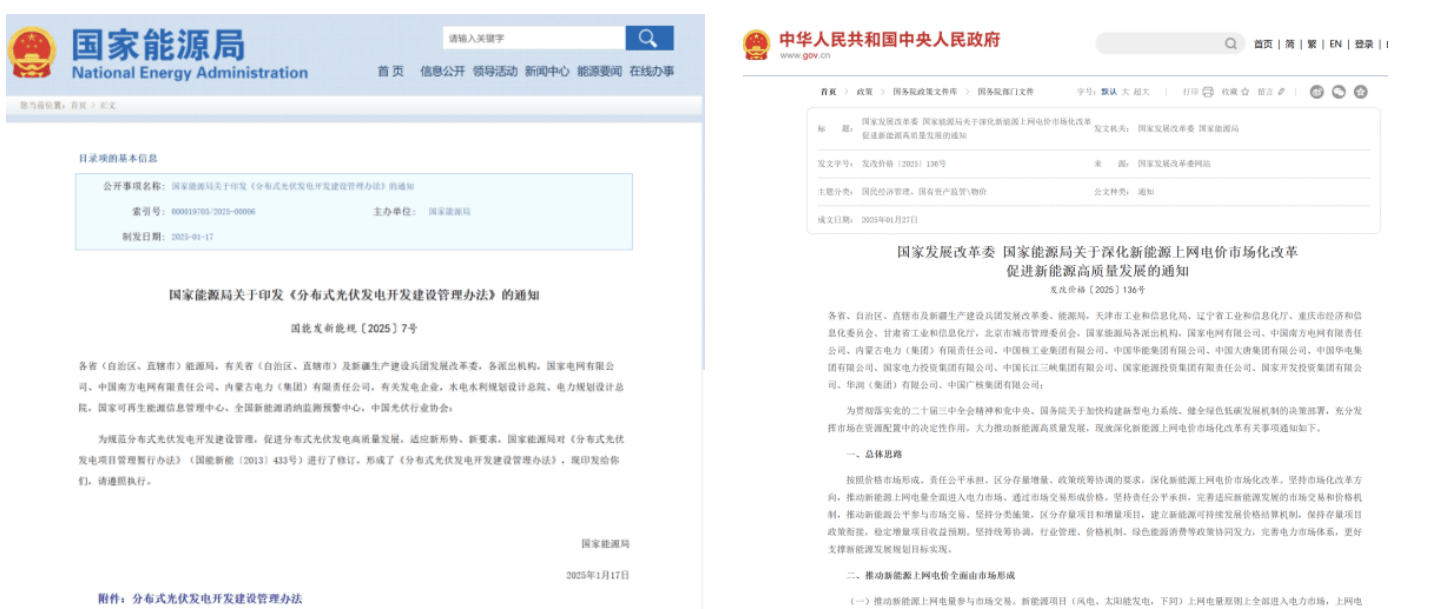This screenshot has height=609, width=1433.
Task: Set font size to 超大
Action: 1141,91
